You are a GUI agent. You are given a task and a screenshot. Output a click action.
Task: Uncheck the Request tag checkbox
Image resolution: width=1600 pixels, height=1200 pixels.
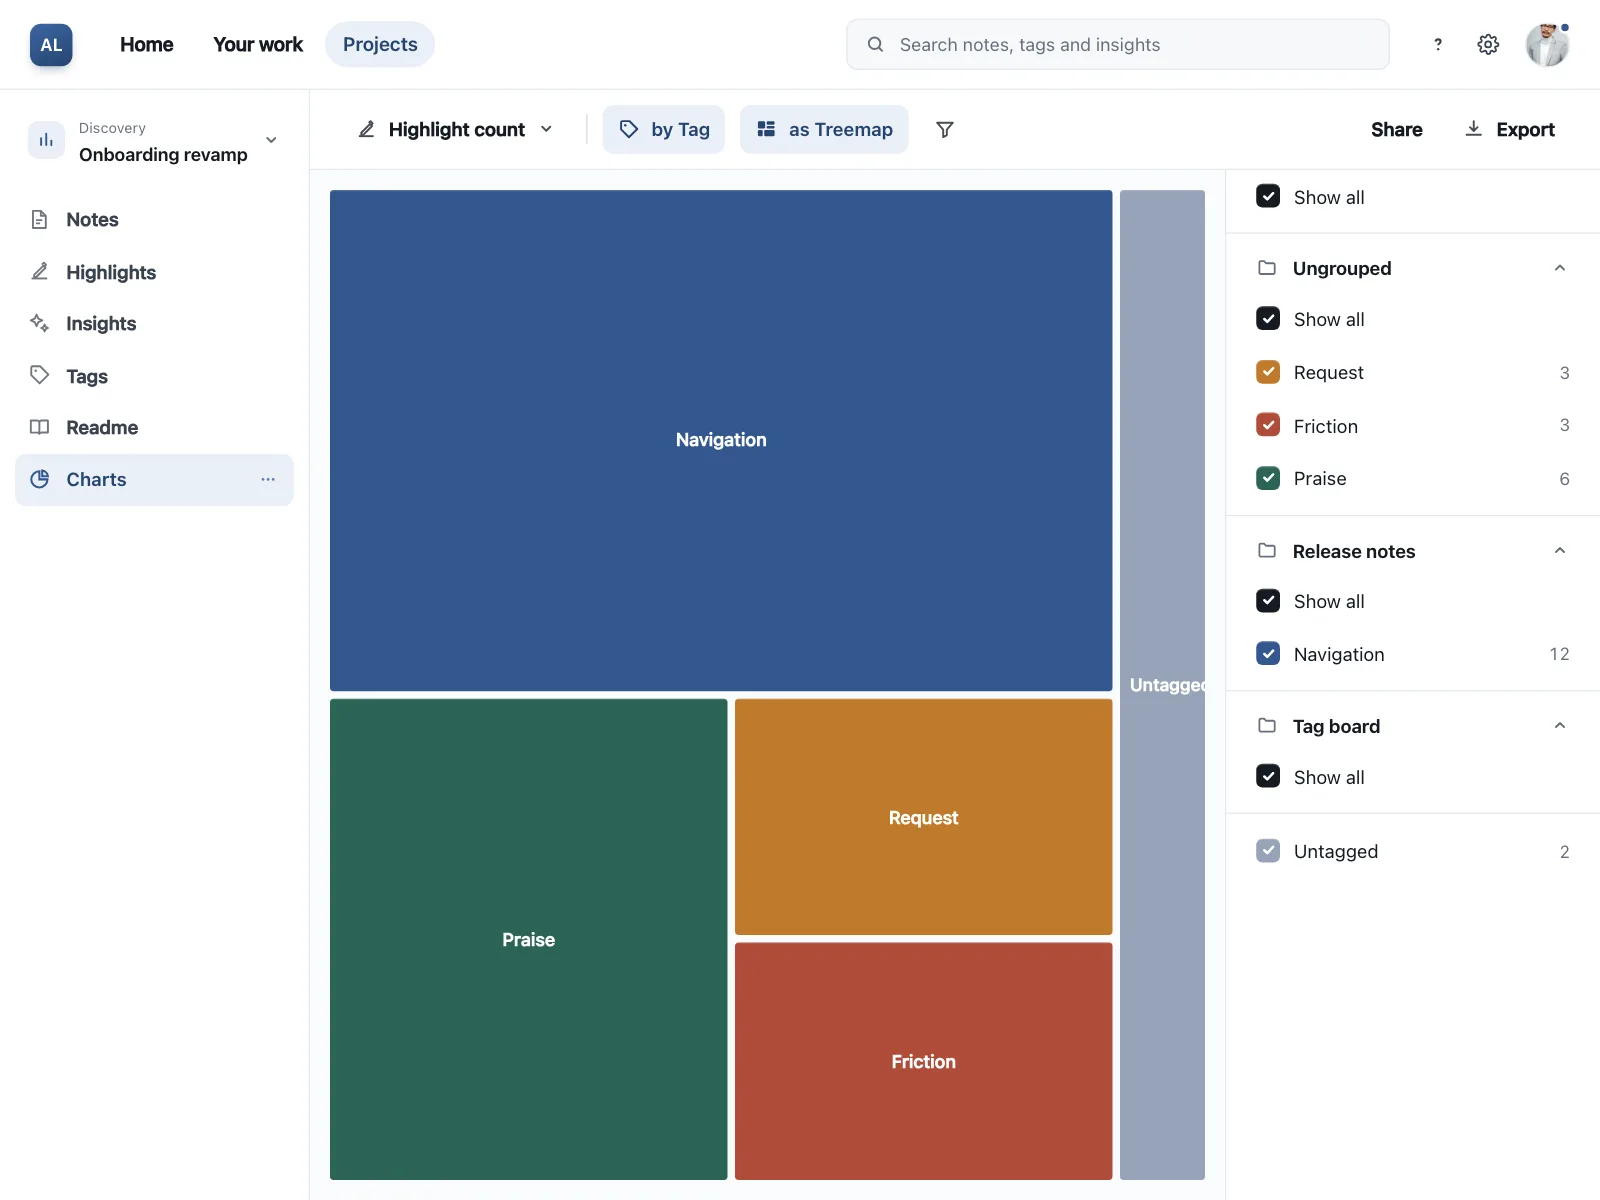(x=1268, y=372)
